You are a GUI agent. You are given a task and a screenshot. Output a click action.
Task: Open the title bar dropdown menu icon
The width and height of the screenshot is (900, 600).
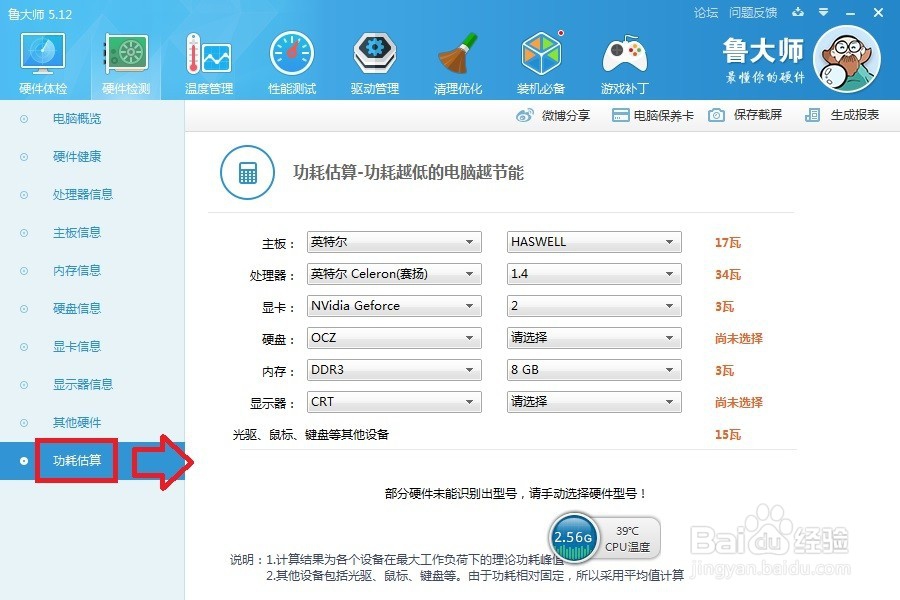(x=824, y=12)
